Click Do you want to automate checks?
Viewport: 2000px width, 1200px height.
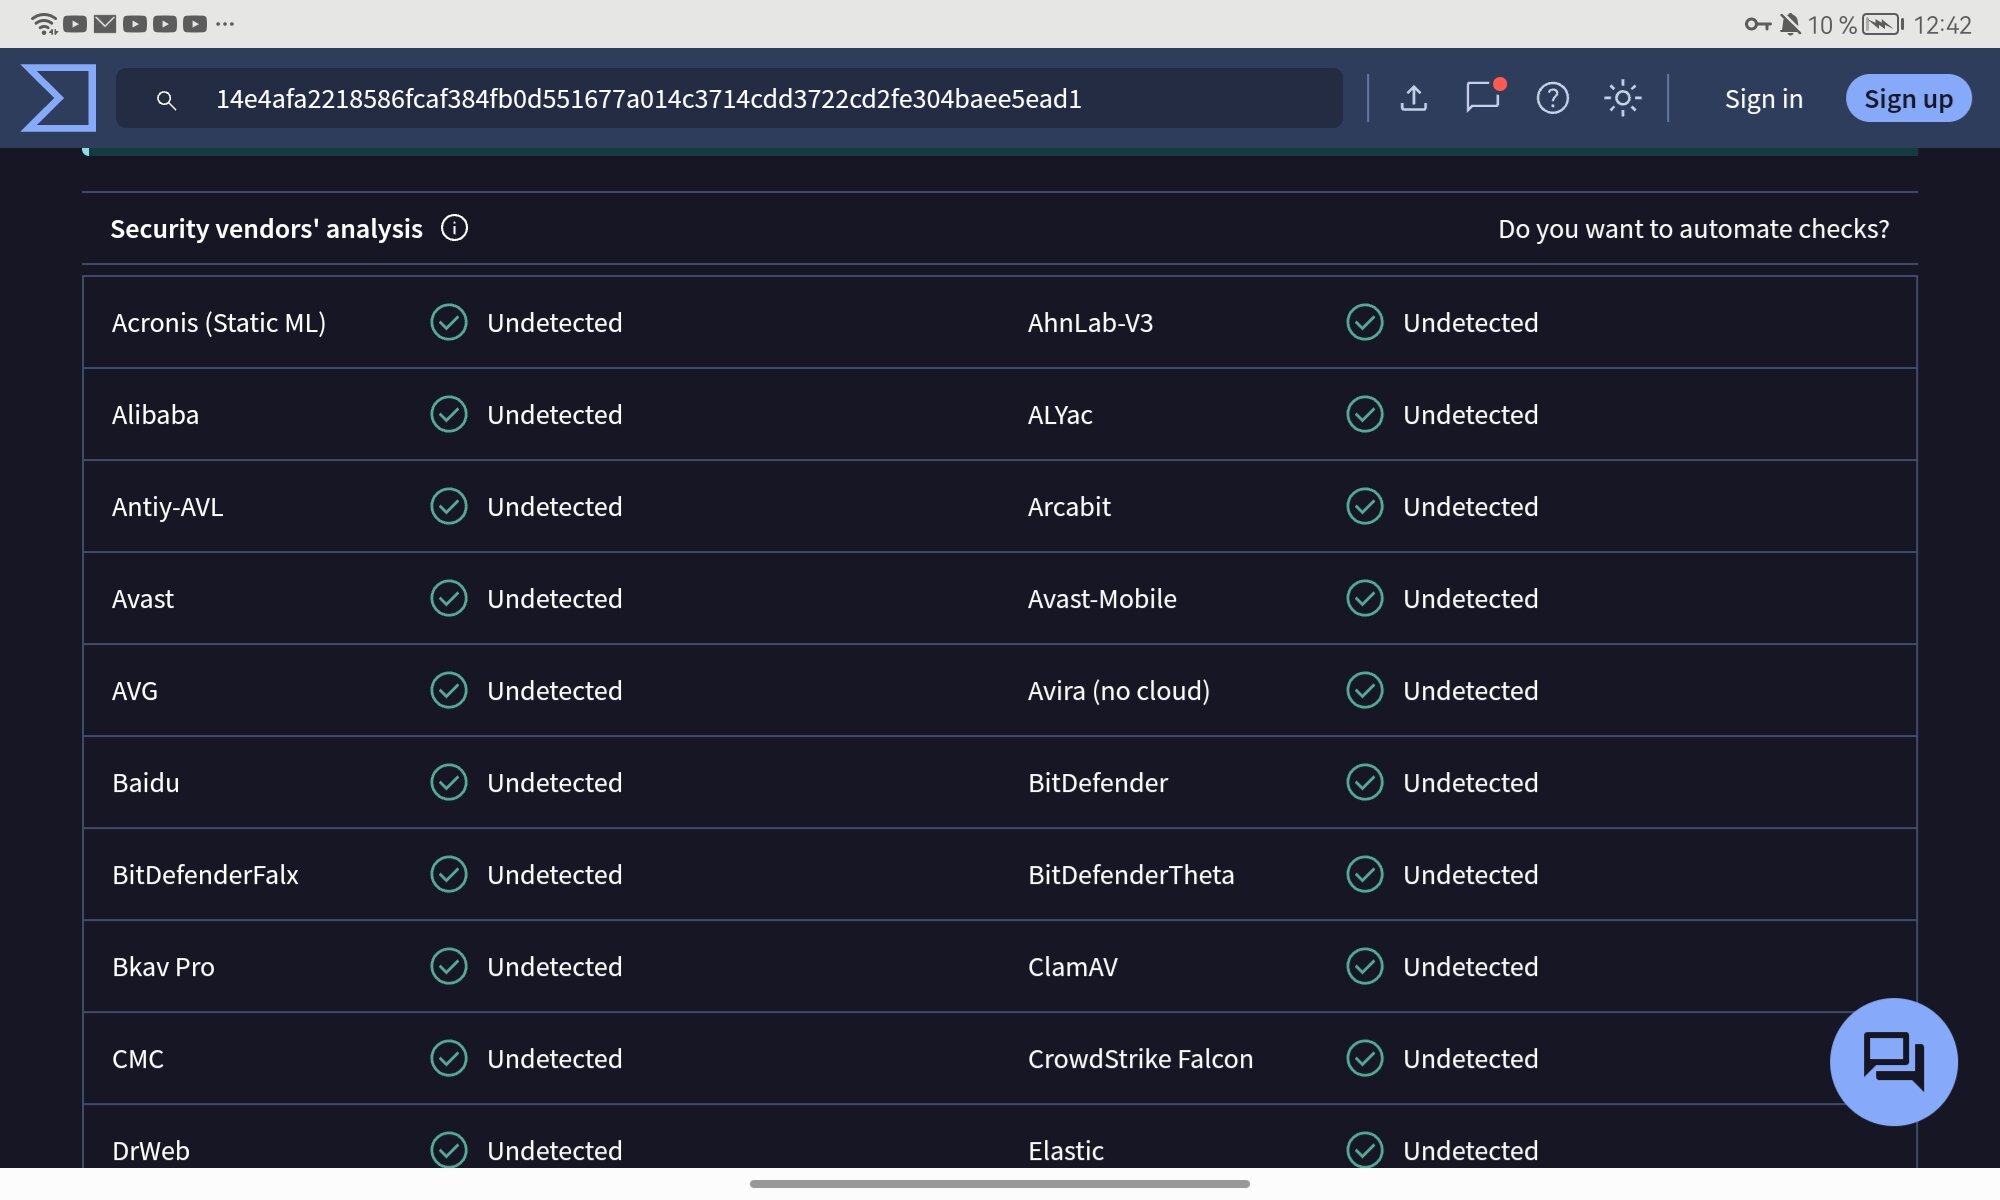[1693, 229]
